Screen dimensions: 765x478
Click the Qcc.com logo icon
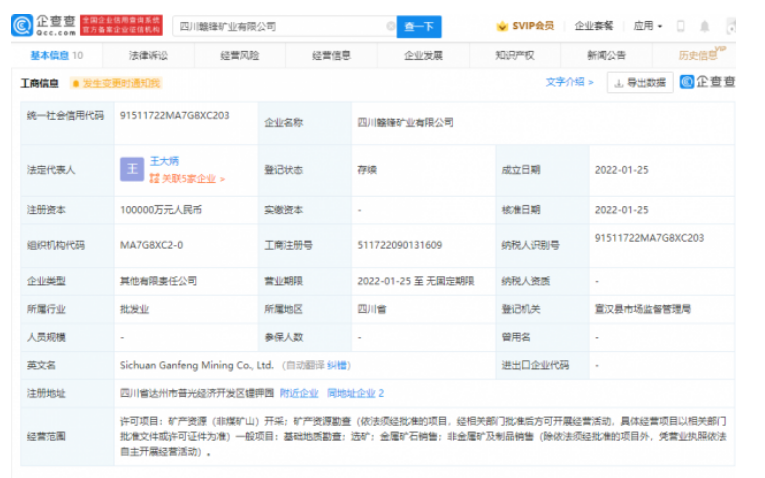coord(22,25)
